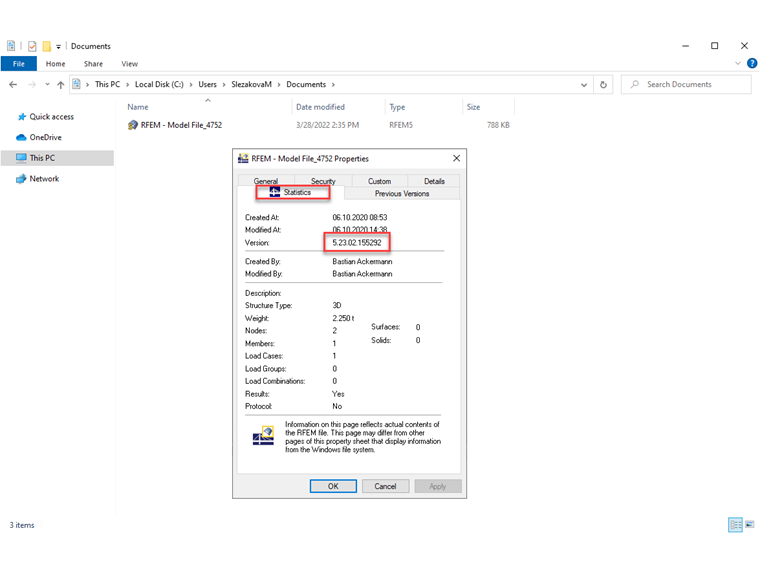Sort files by Date modified column
The height and width of the screenshot is (570, 760).
pos(320,107)
